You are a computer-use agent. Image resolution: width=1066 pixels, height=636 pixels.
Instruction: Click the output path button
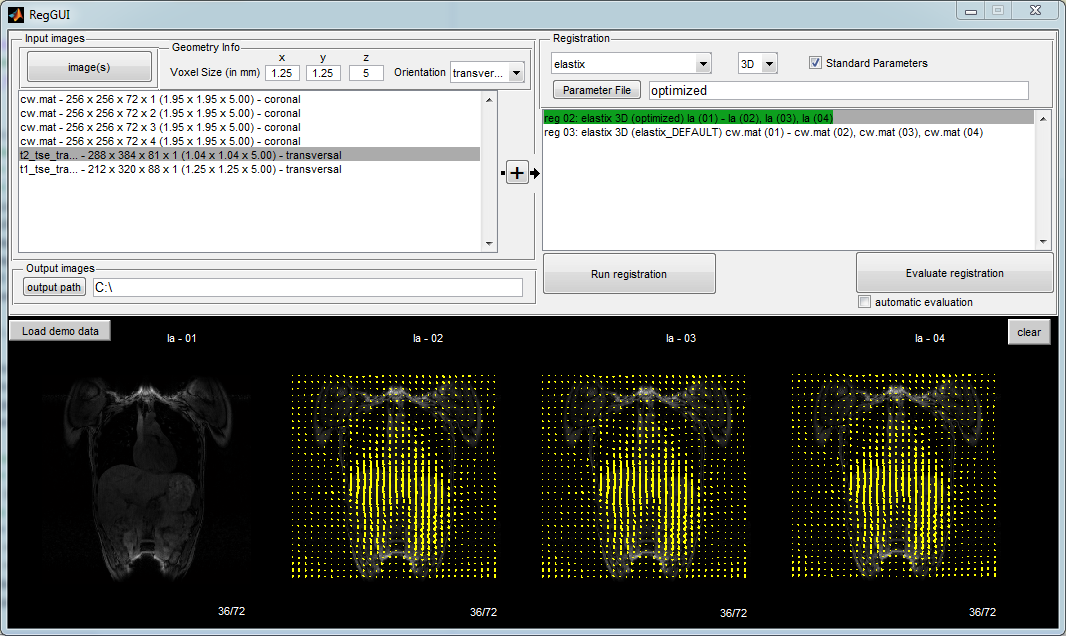coord(54,288)
